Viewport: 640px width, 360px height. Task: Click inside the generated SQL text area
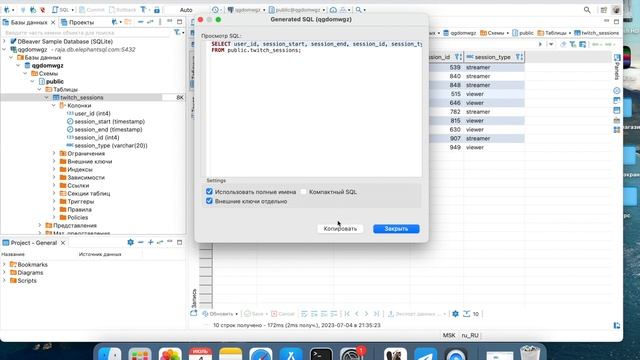[x=314, y=109]
